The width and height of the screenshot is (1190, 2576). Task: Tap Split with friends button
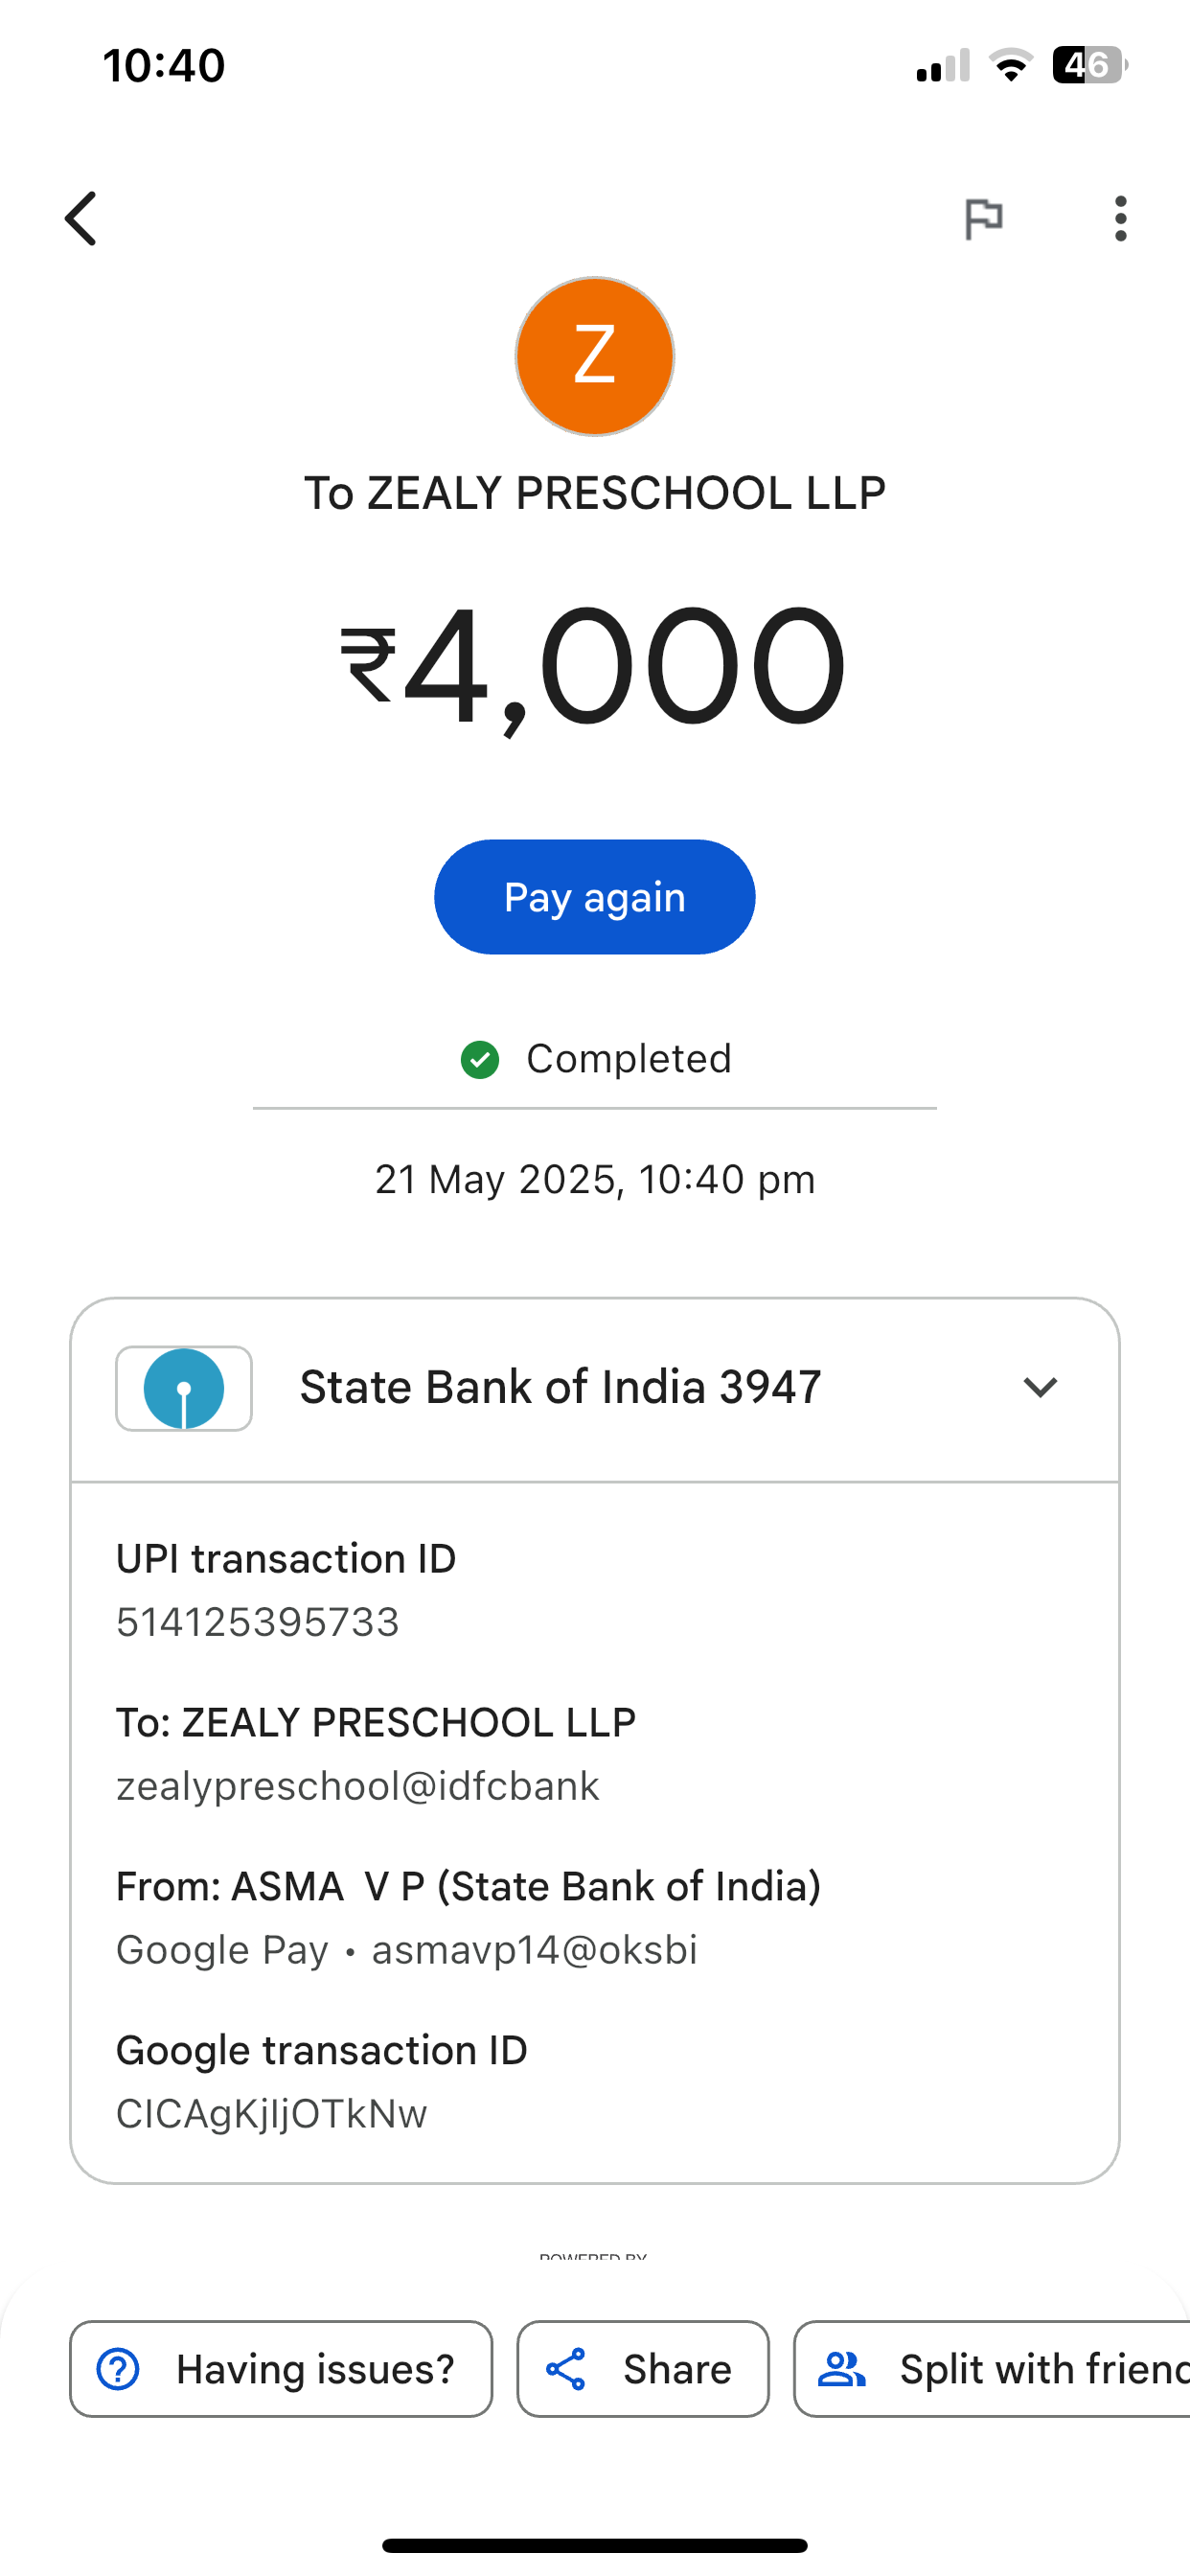[1000, 2369]
